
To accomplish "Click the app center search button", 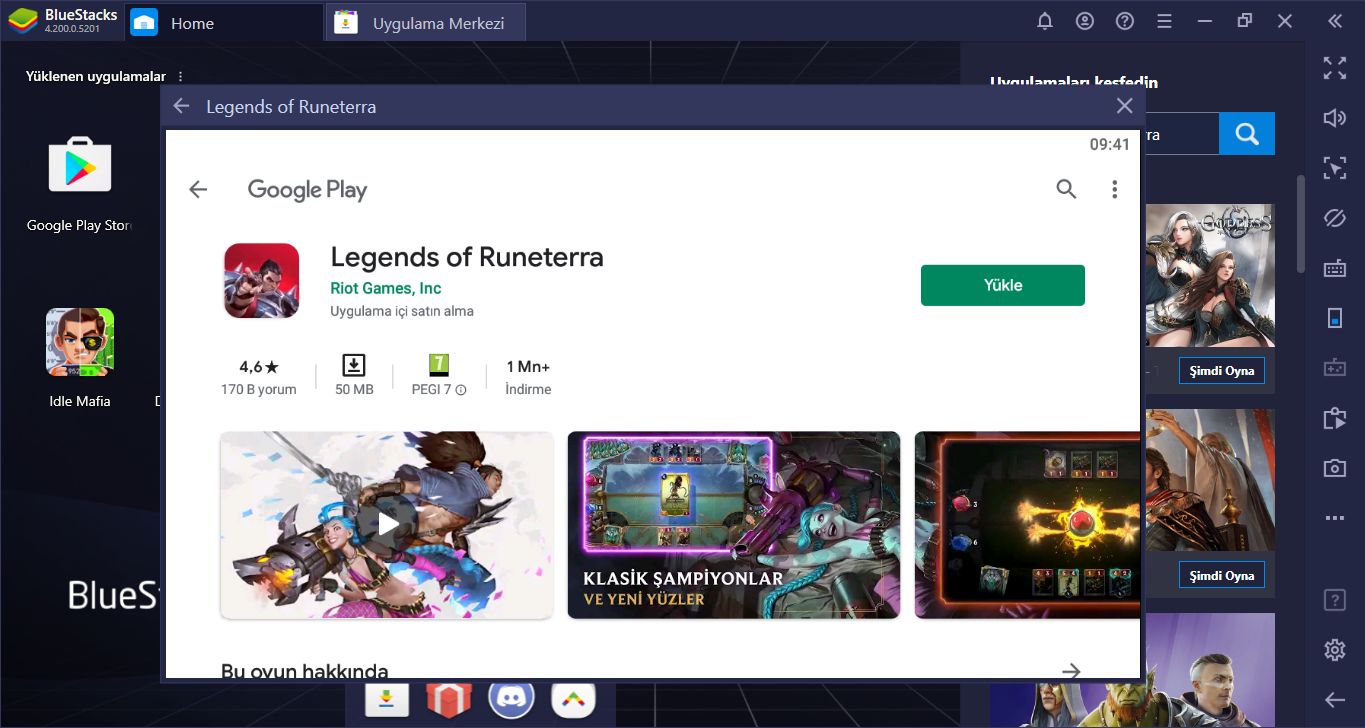I will 1246,133.
